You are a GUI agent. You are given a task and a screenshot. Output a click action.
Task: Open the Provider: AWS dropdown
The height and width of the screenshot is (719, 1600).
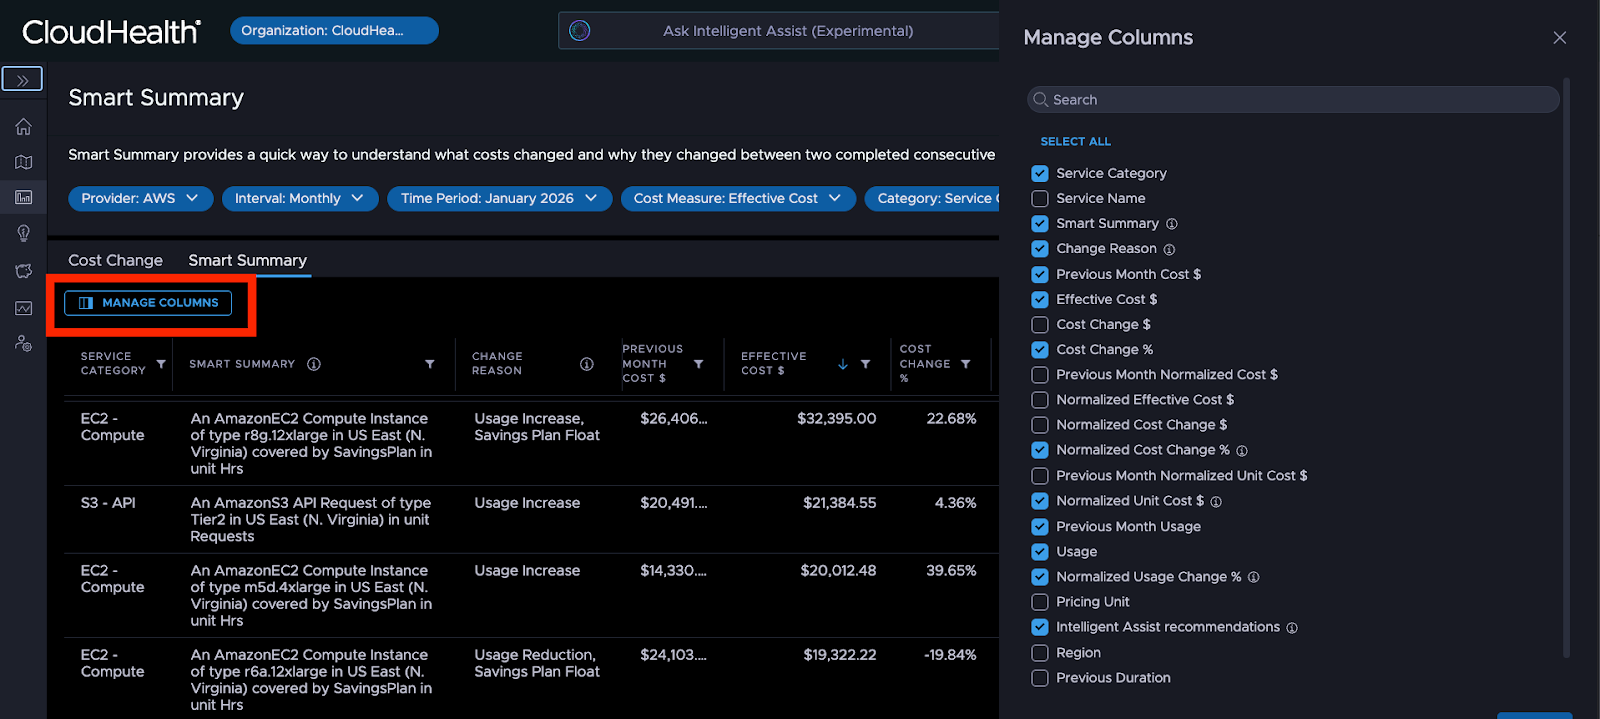click(140, 198)
